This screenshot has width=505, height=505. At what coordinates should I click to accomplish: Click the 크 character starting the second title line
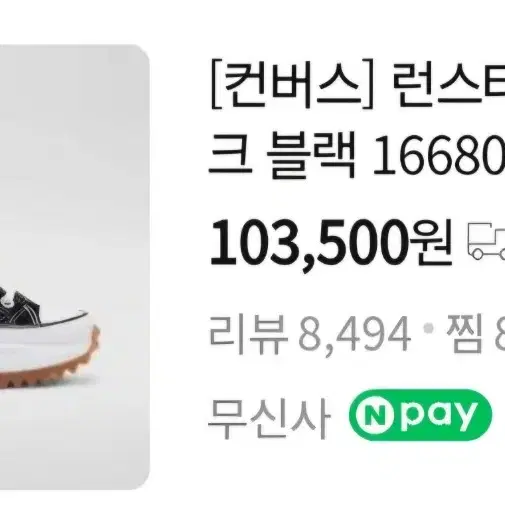click(230, 155)
